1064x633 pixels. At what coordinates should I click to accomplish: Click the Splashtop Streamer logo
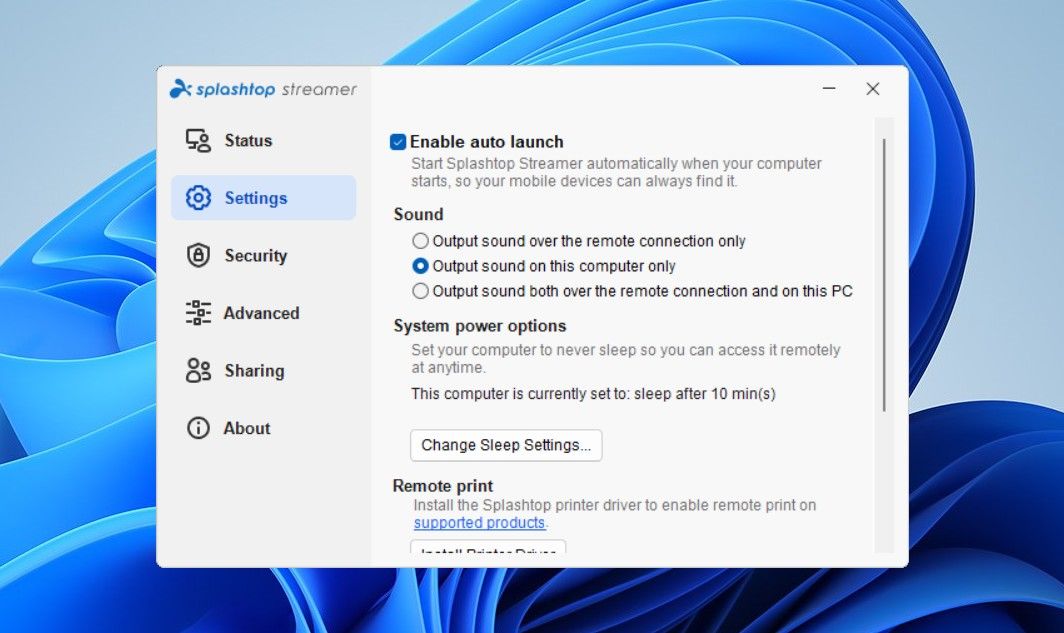(x=263, y=89)
